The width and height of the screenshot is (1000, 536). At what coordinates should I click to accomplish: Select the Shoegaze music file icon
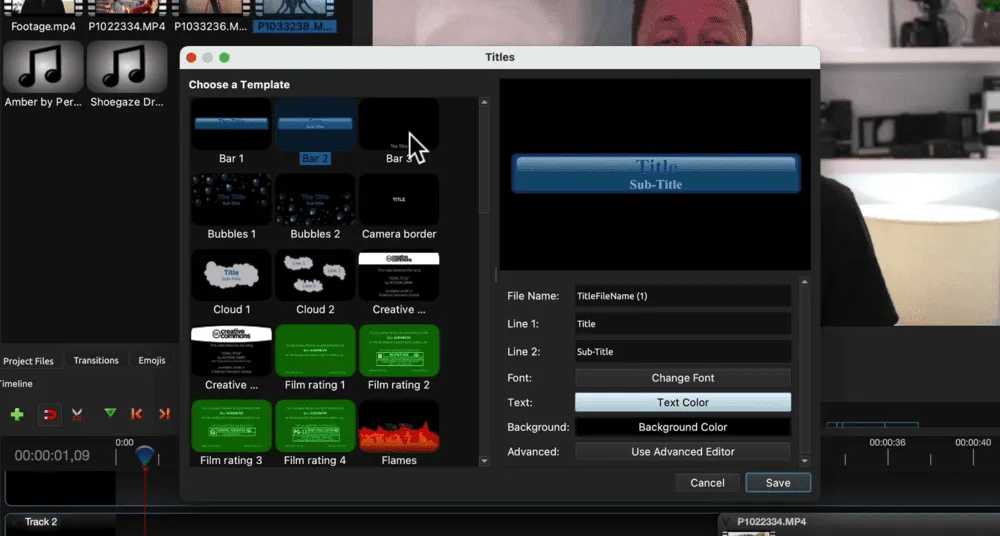[x=126, y=67]
